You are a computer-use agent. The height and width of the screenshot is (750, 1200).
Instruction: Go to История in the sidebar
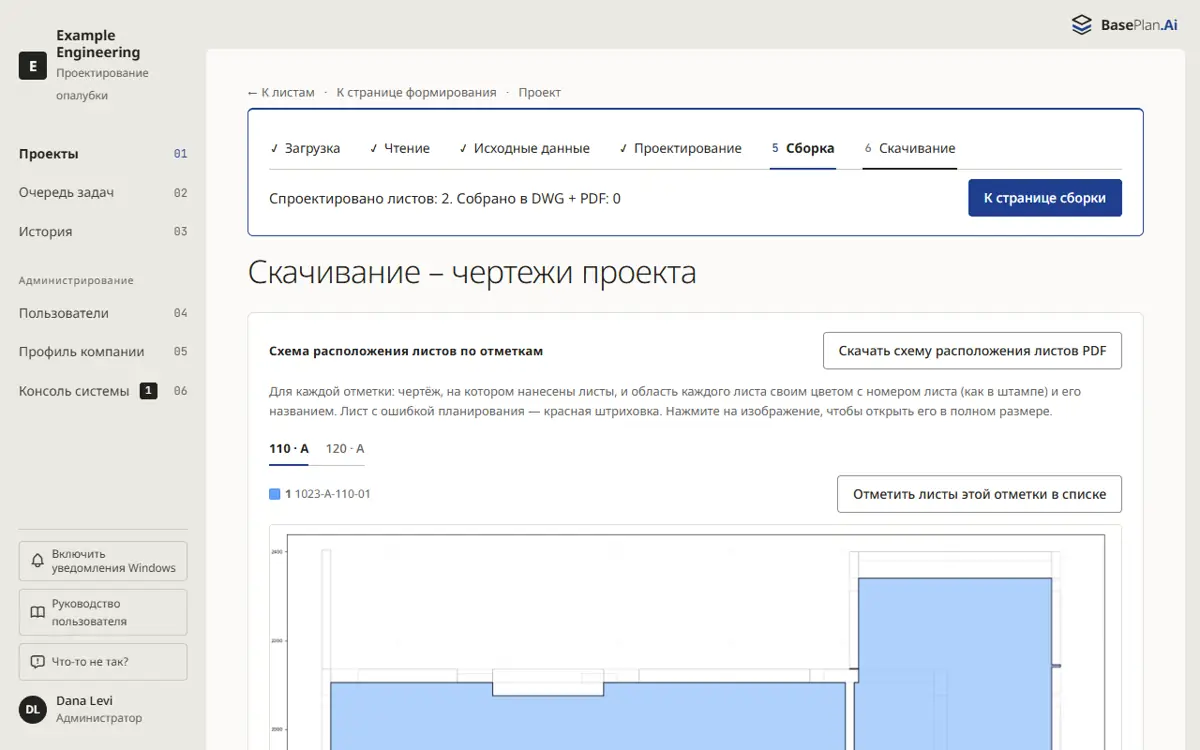coord(103,232)
